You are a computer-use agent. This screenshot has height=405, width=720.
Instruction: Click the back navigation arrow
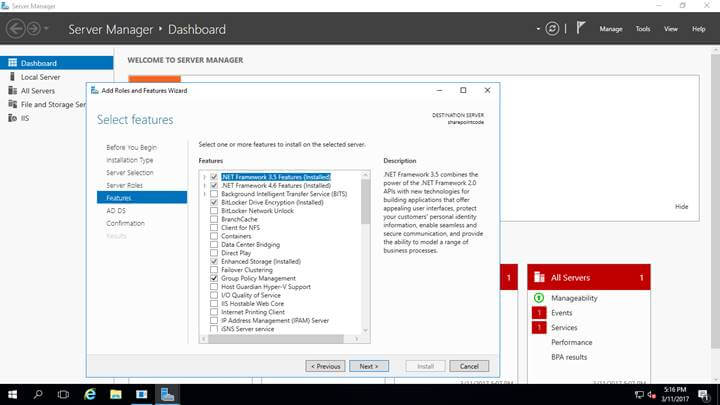[16, 29]
